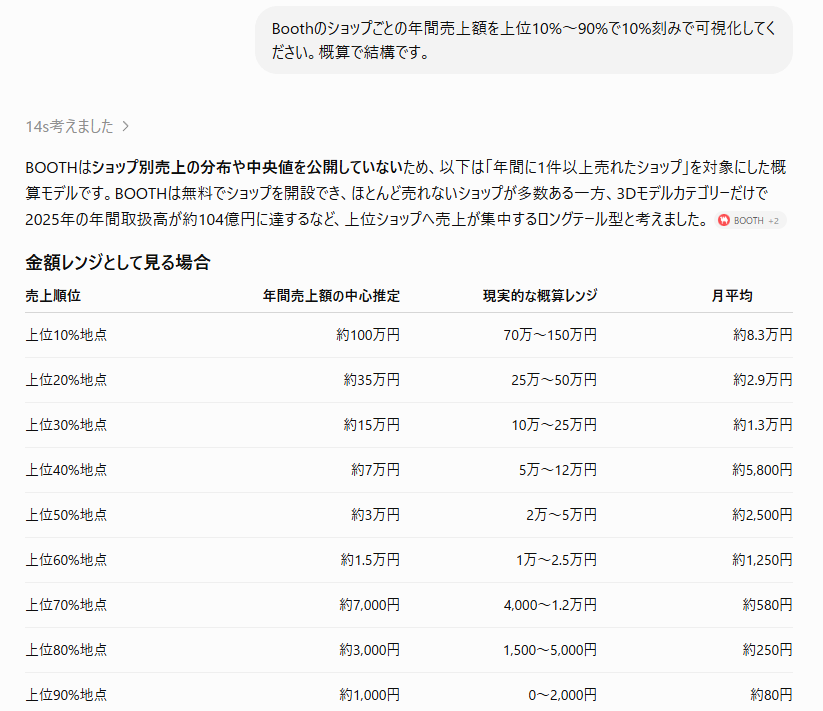Select the monthly cell '約2.9万円'
This screenshot has height=711, width=823.
(763, 380)
